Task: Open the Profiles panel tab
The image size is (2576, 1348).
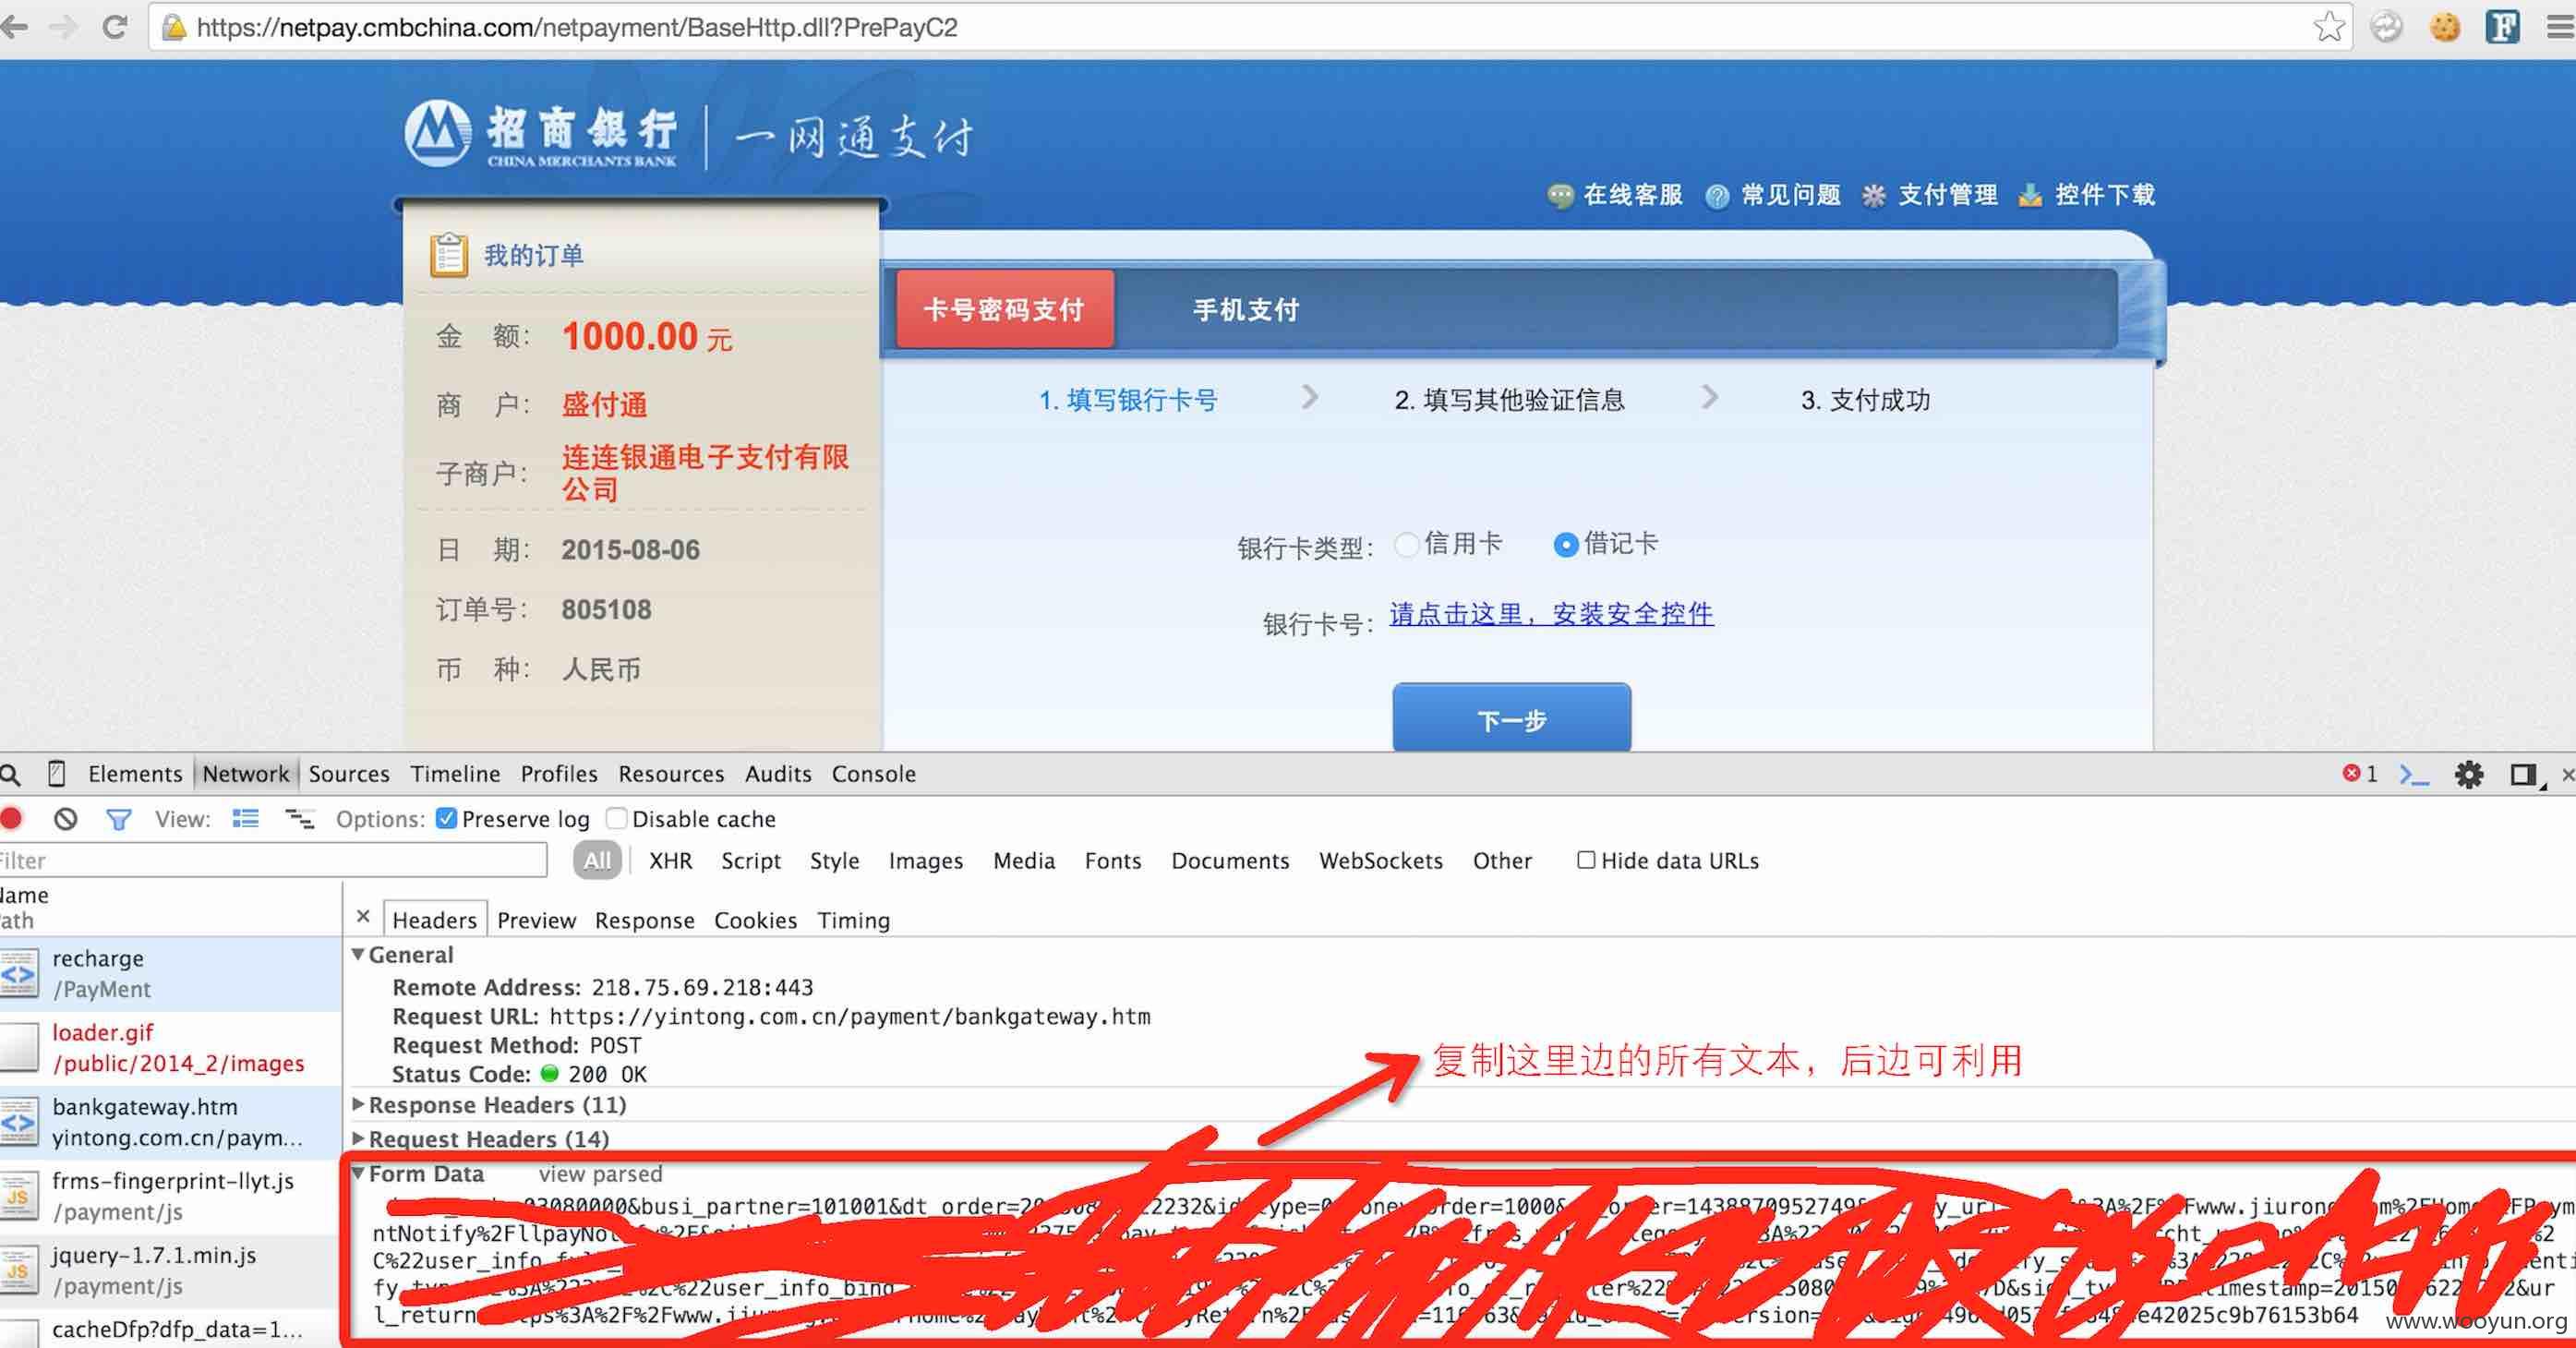Action: point(558,774)
